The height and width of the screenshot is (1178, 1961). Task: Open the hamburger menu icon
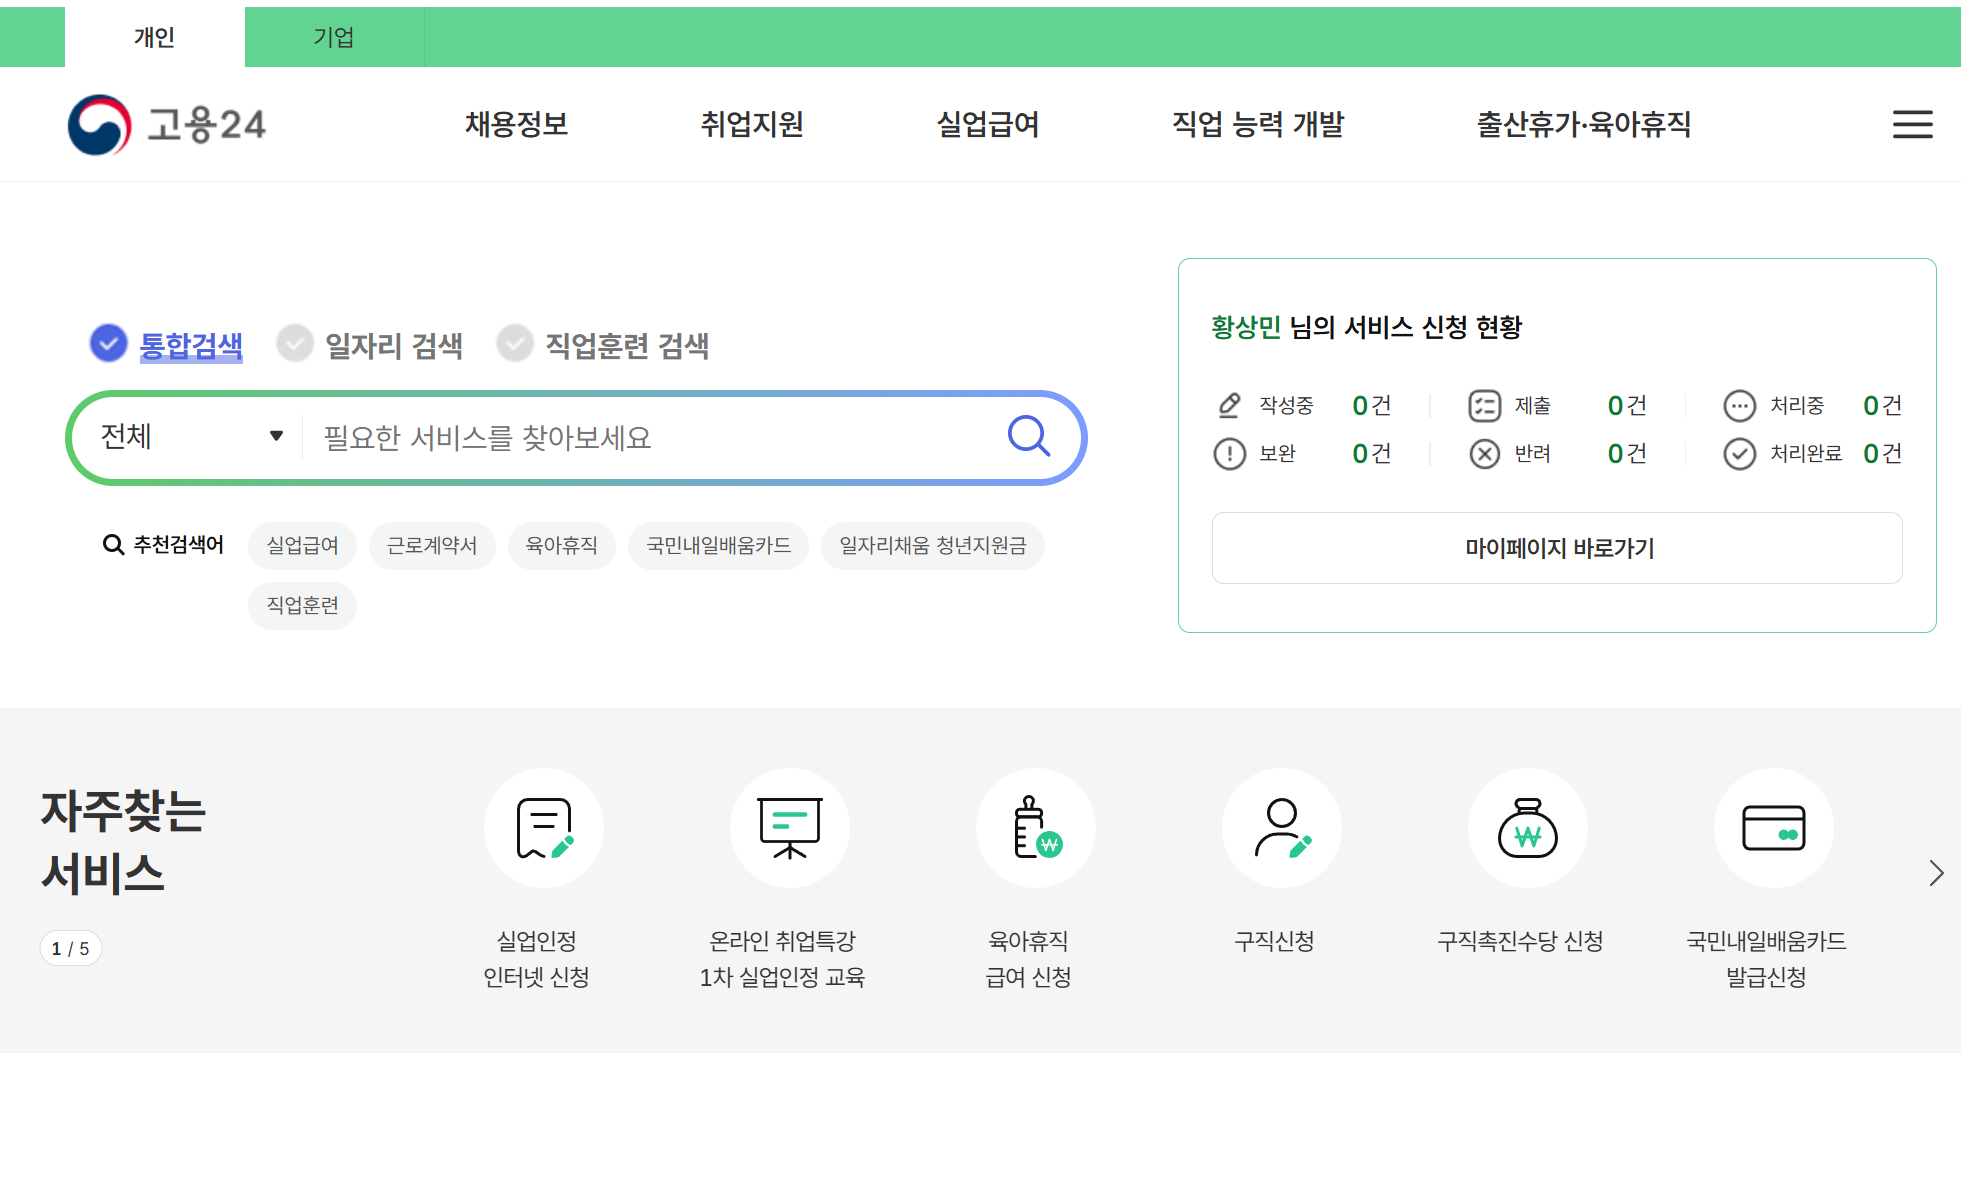point(1911,124)
